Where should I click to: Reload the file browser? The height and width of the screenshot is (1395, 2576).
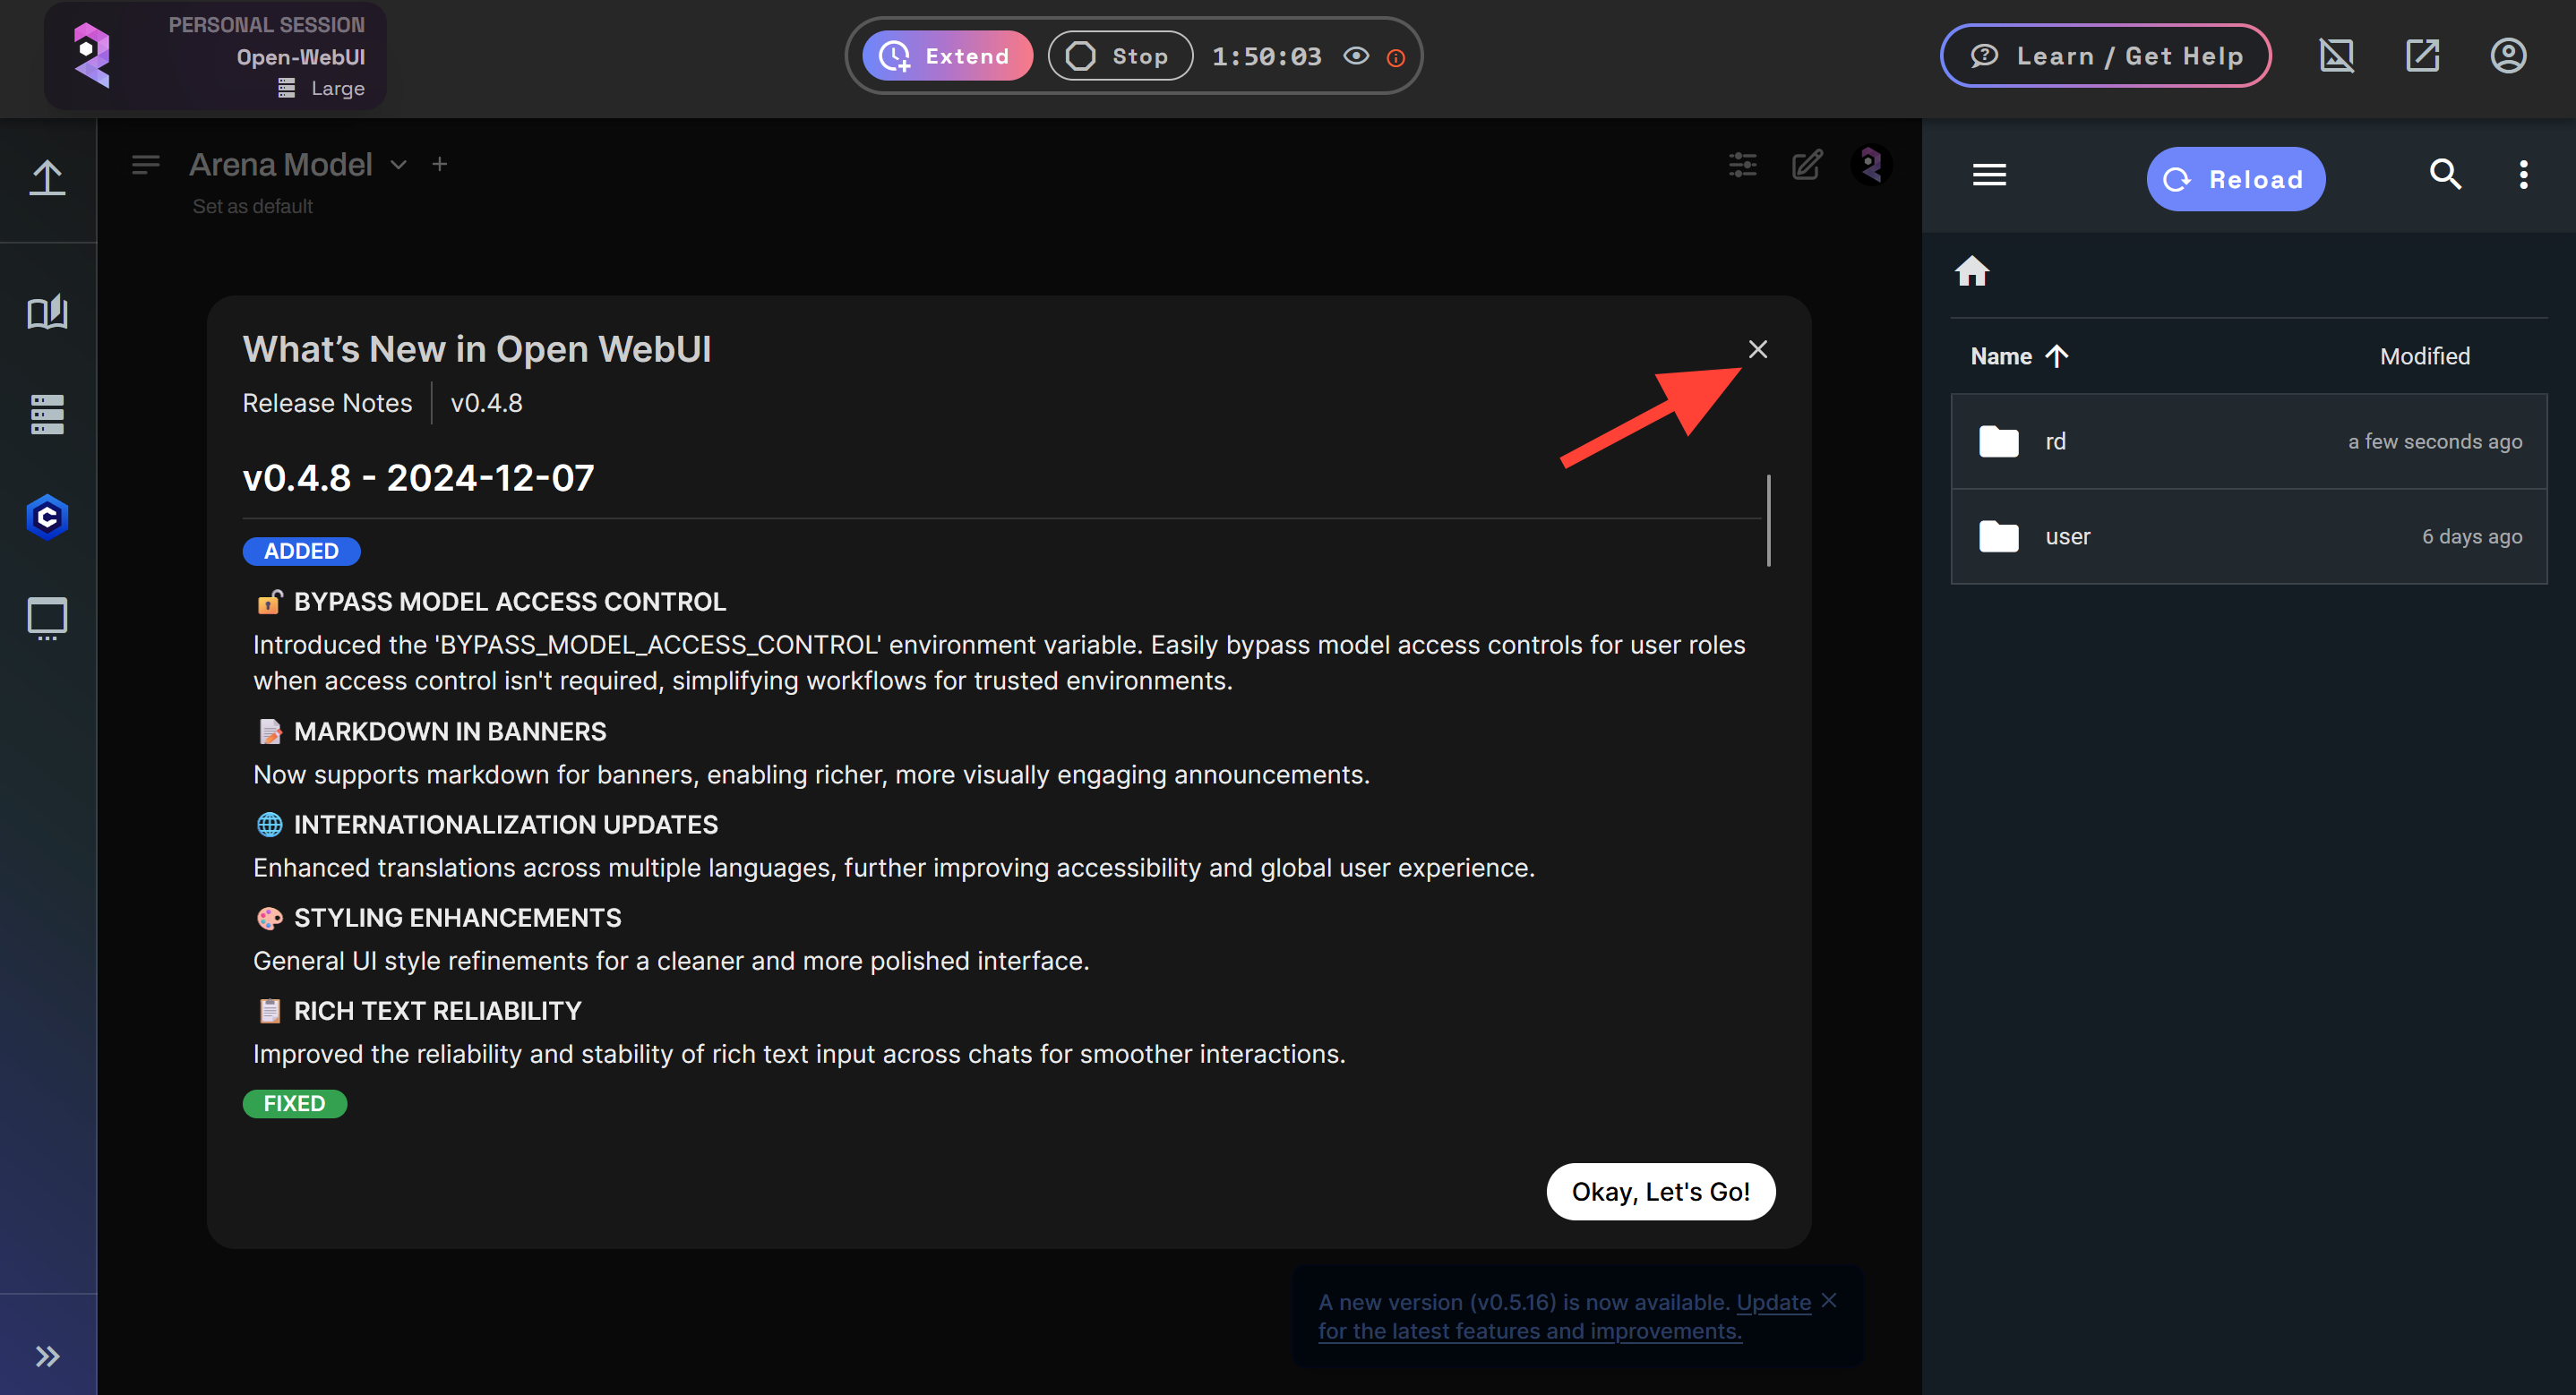click(x=2235, y=179)
